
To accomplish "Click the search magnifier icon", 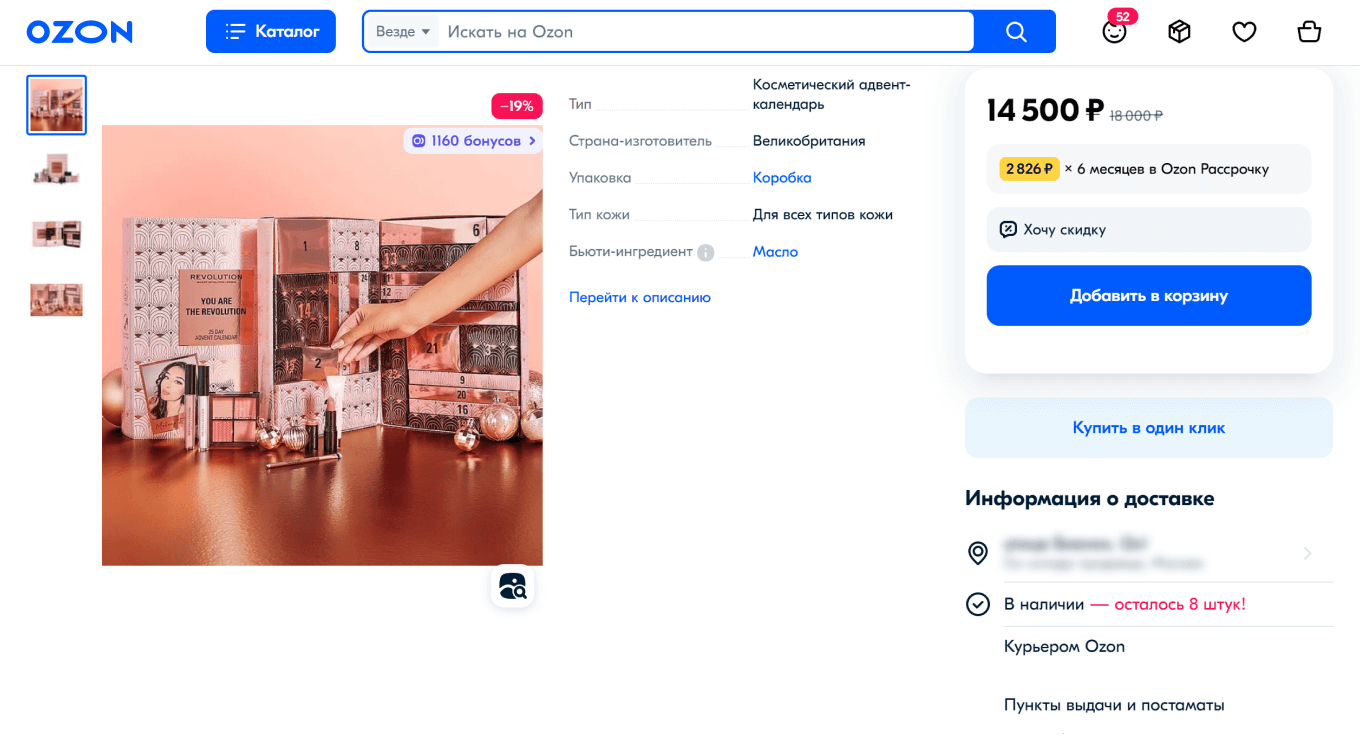I will 1016,31.
